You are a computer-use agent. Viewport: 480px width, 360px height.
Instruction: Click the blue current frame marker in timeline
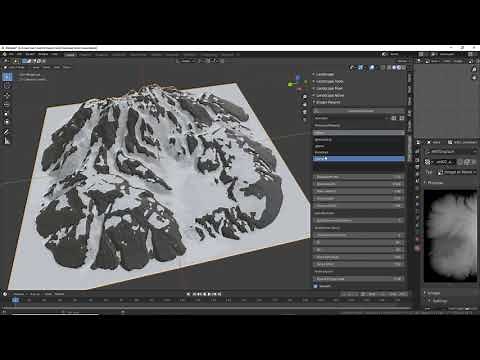[15, 300]
